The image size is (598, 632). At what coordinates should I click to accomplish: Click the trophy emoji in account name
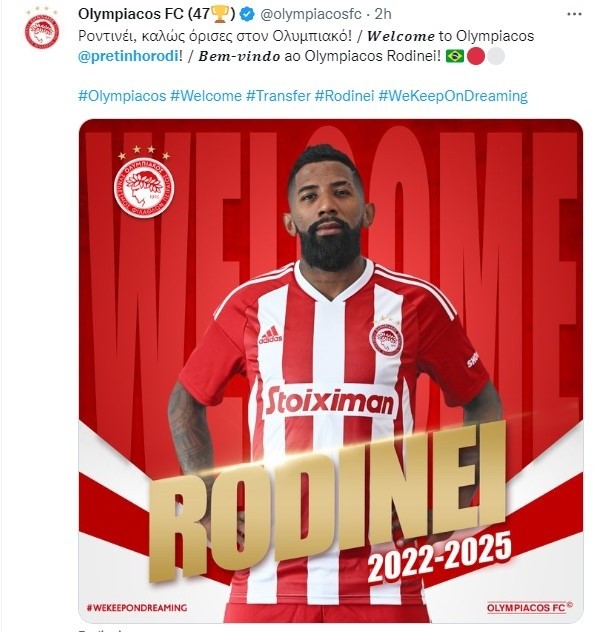point(220,14)
